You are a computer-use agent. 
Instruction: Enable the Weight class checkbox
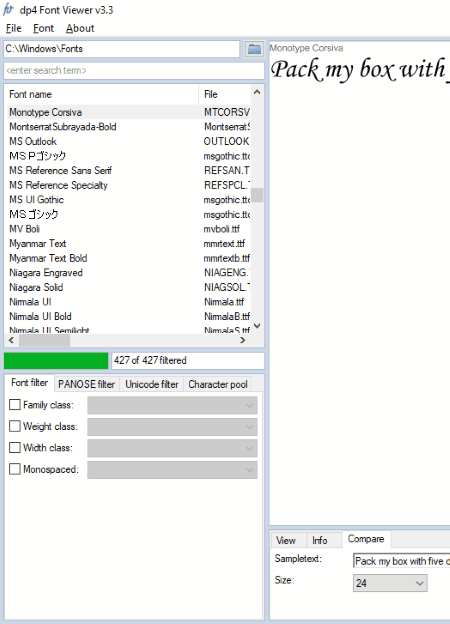click(15, 426)
